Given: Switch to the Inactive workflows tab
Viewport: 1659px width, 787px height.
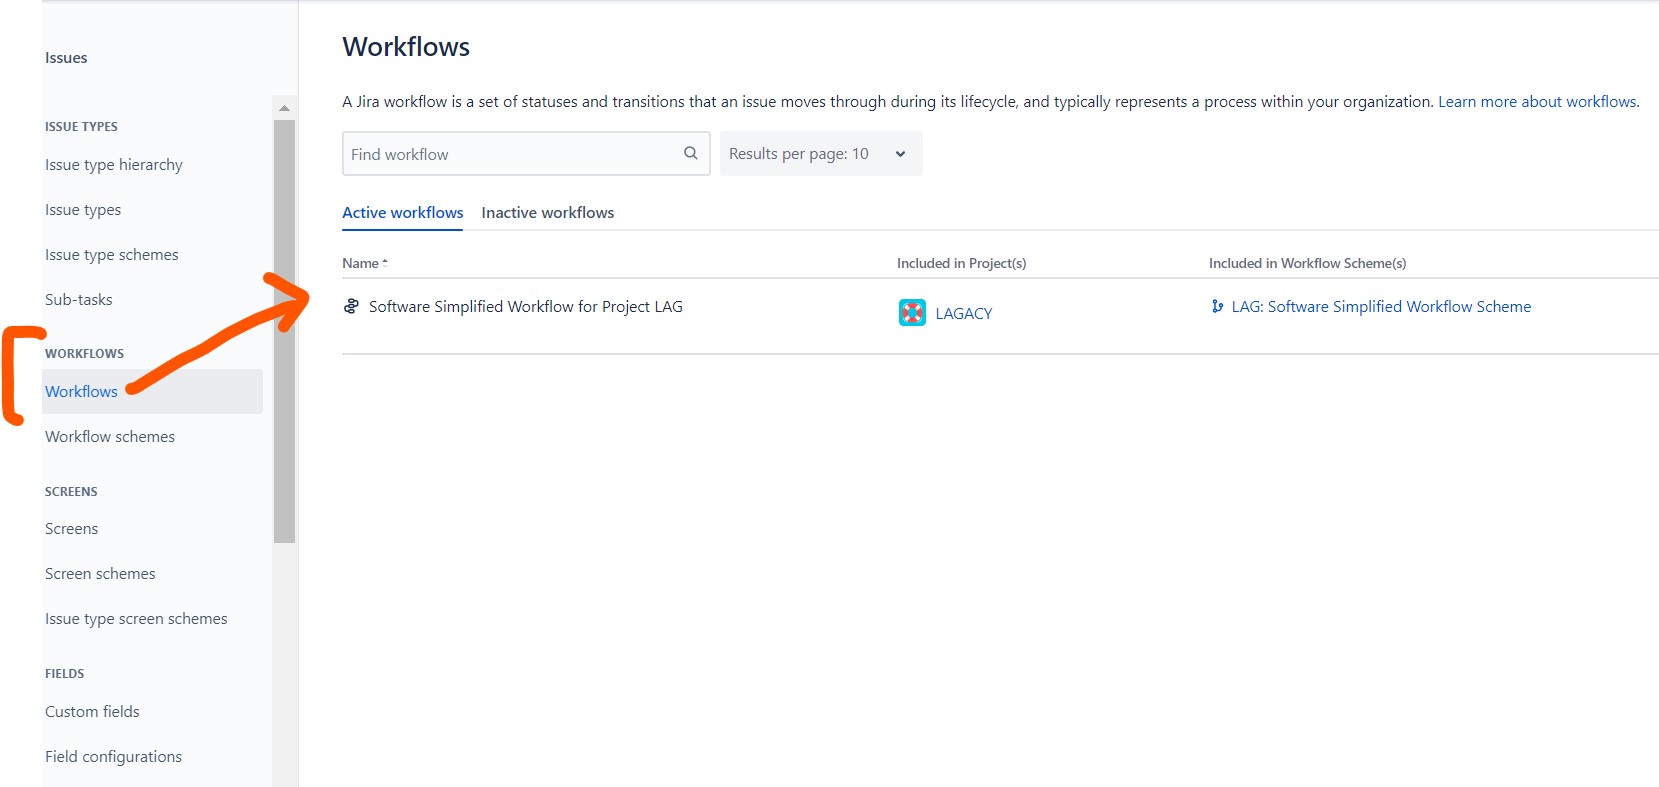Looking at the screenshot, I should pyautogui.click(x=547, y=213).
